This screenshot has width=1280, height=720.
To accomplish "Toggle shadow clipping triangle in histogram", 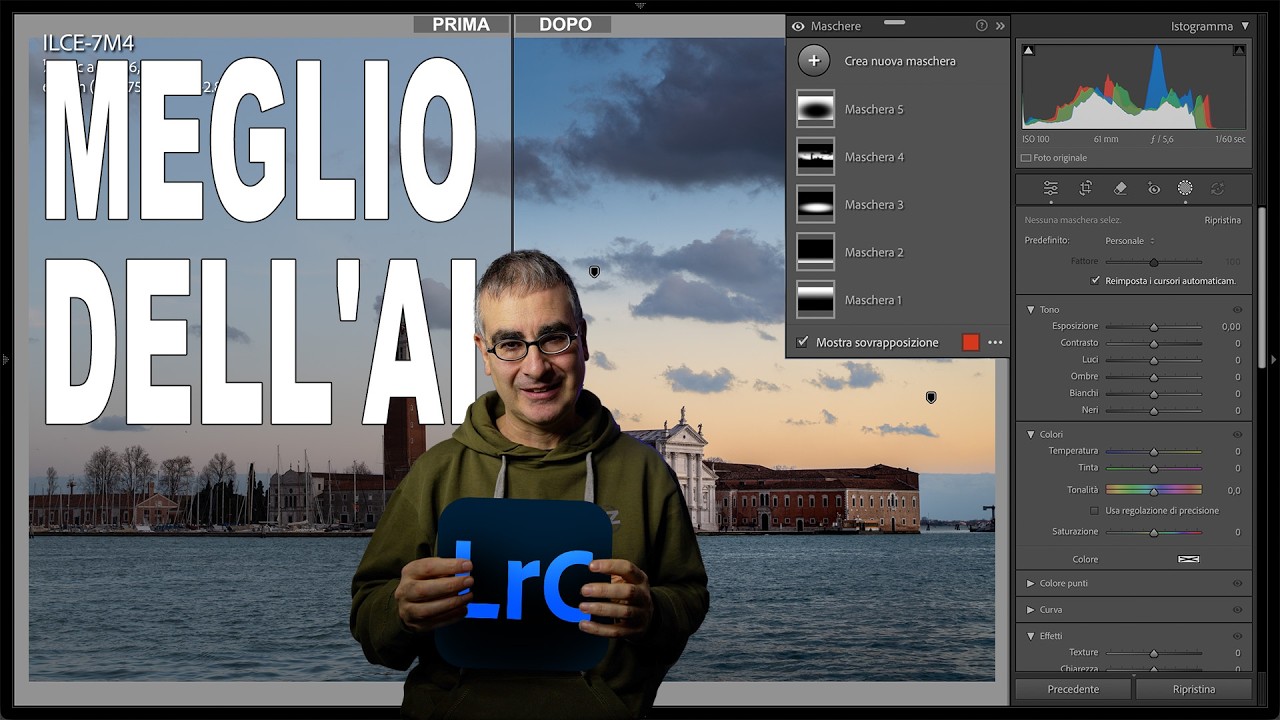I will pyautogui.click(x=1028, y=50).
